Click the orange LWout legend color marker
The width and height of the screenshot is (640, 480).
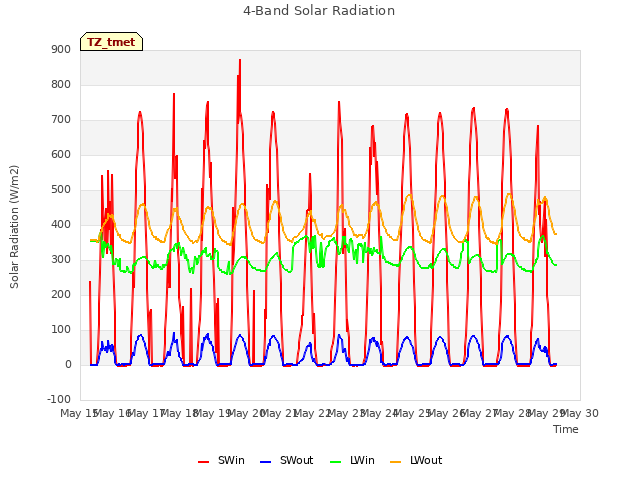[x=396, y=462]
